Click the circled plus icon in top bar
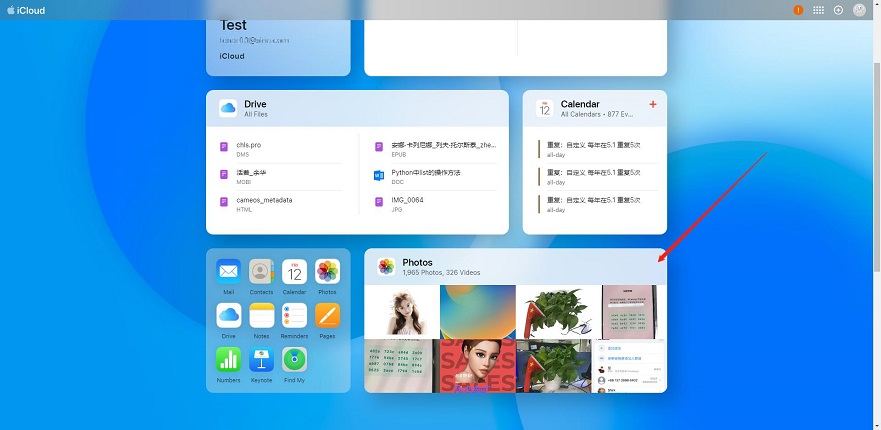Screen dimensions: 881x430 [x=838, y=10]
